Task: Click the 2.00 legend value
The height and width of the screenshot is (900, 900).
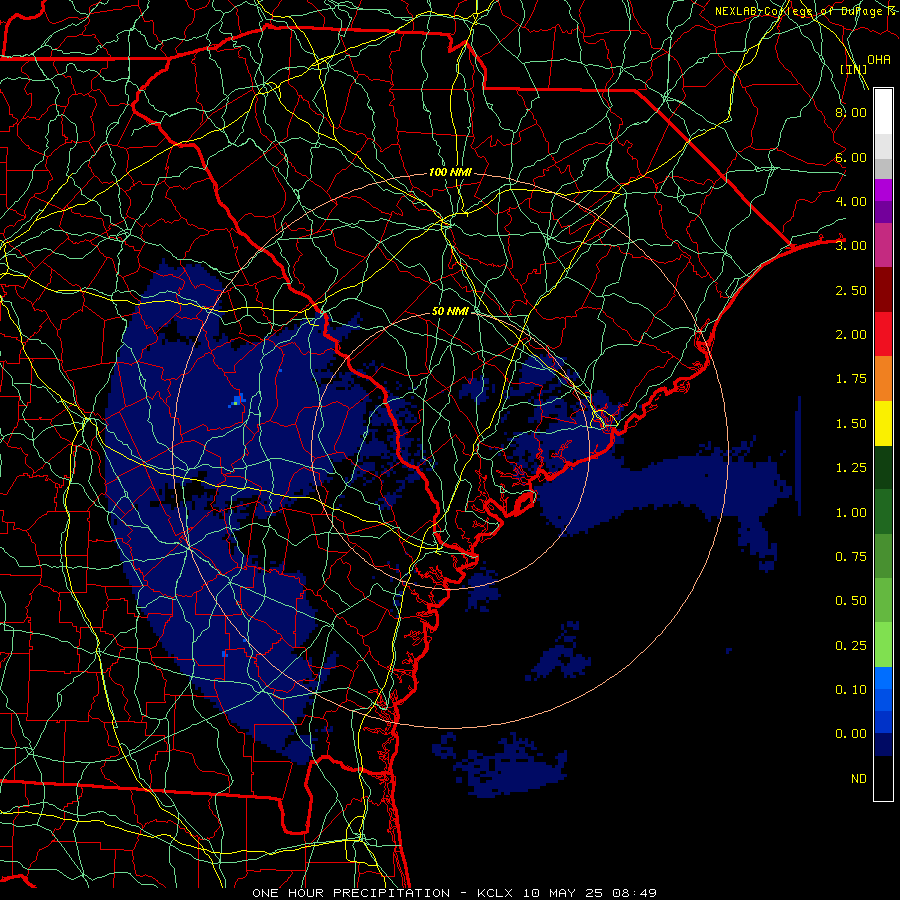Action: click(x=851, y=335)
